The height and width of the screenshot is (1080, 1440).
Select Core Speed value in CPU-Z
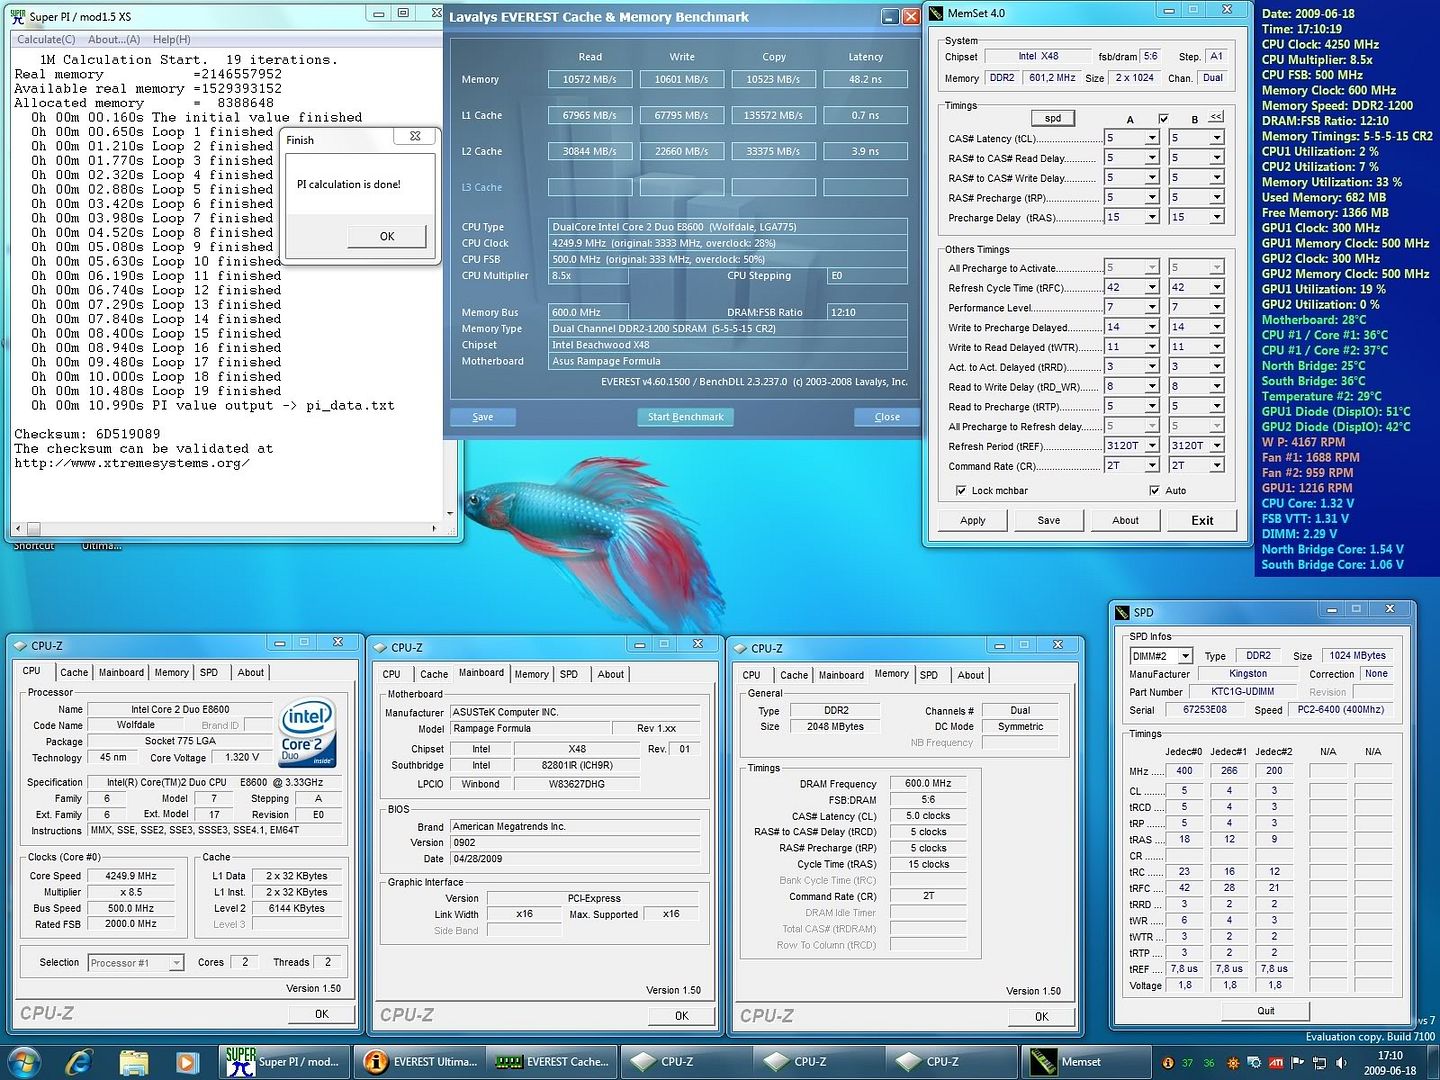click(x=131, y=876)
